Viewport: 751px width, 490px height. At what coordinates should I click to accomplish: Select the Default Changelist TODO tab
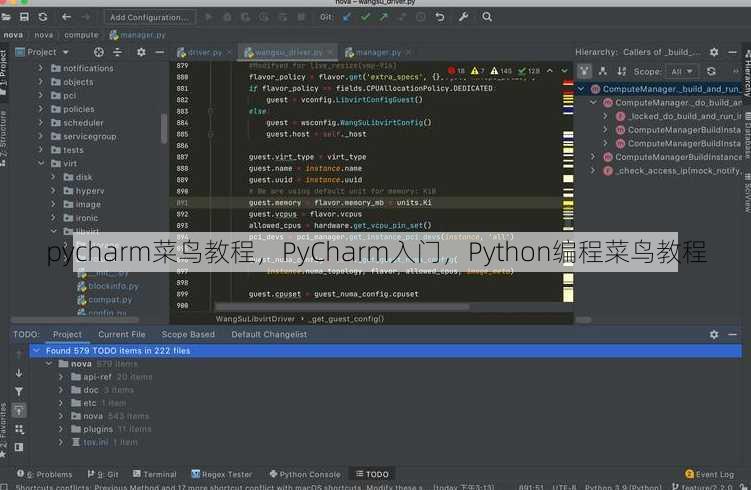tap(269, 334)
